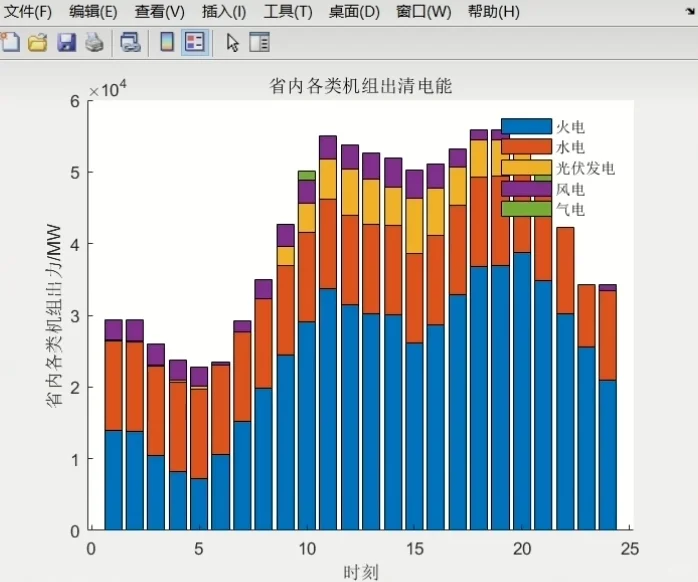This screenshot has width=698, height=582.
Task: Select the legend label 气电
Action: 570,209
